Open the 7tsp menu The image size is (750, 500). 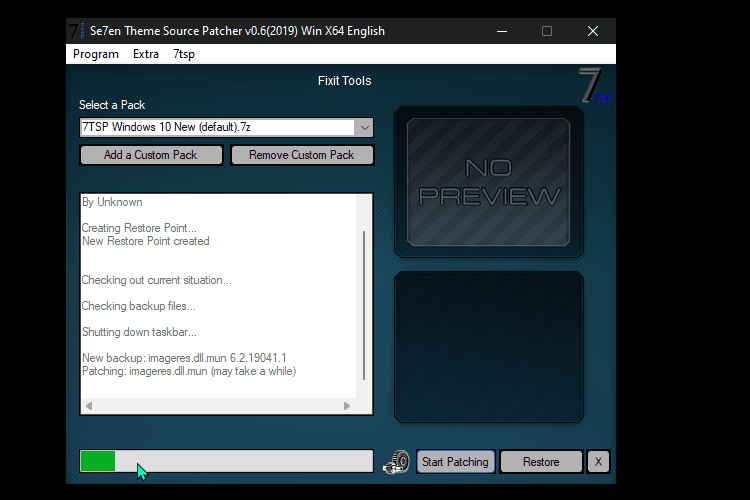click(184, 54)
